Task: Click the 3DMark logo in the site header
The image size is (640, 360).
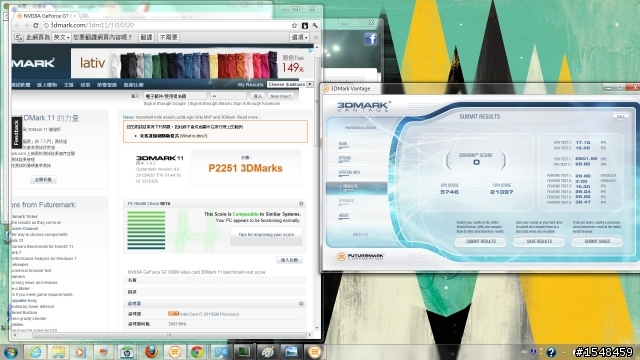Action: tap(33, 63)
